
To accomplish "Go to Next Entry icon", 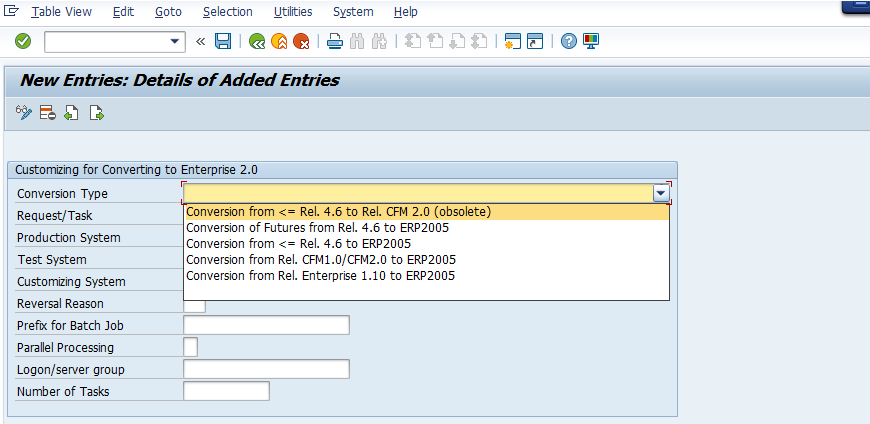I will 97,113.
